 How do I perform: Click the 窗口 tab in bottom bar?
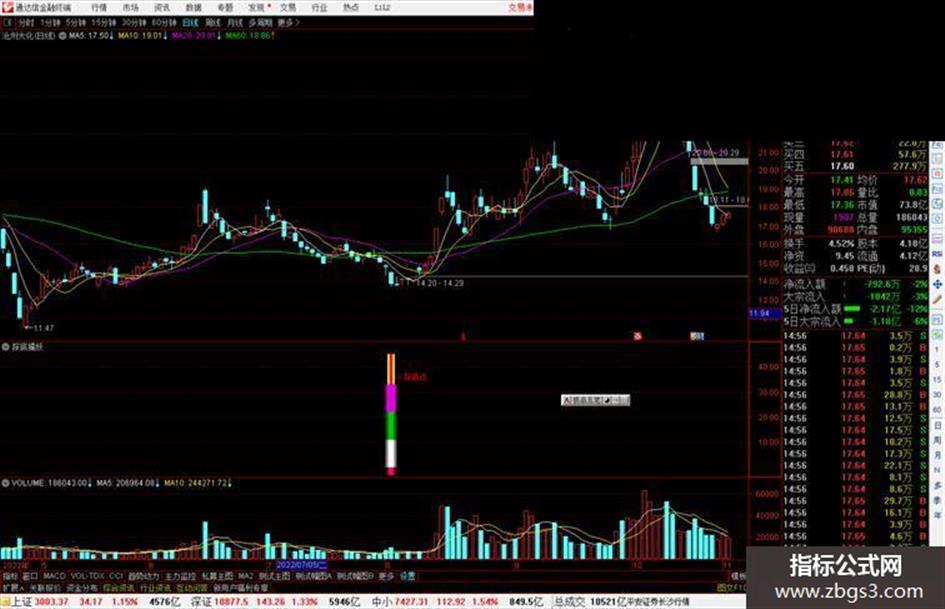30,576
